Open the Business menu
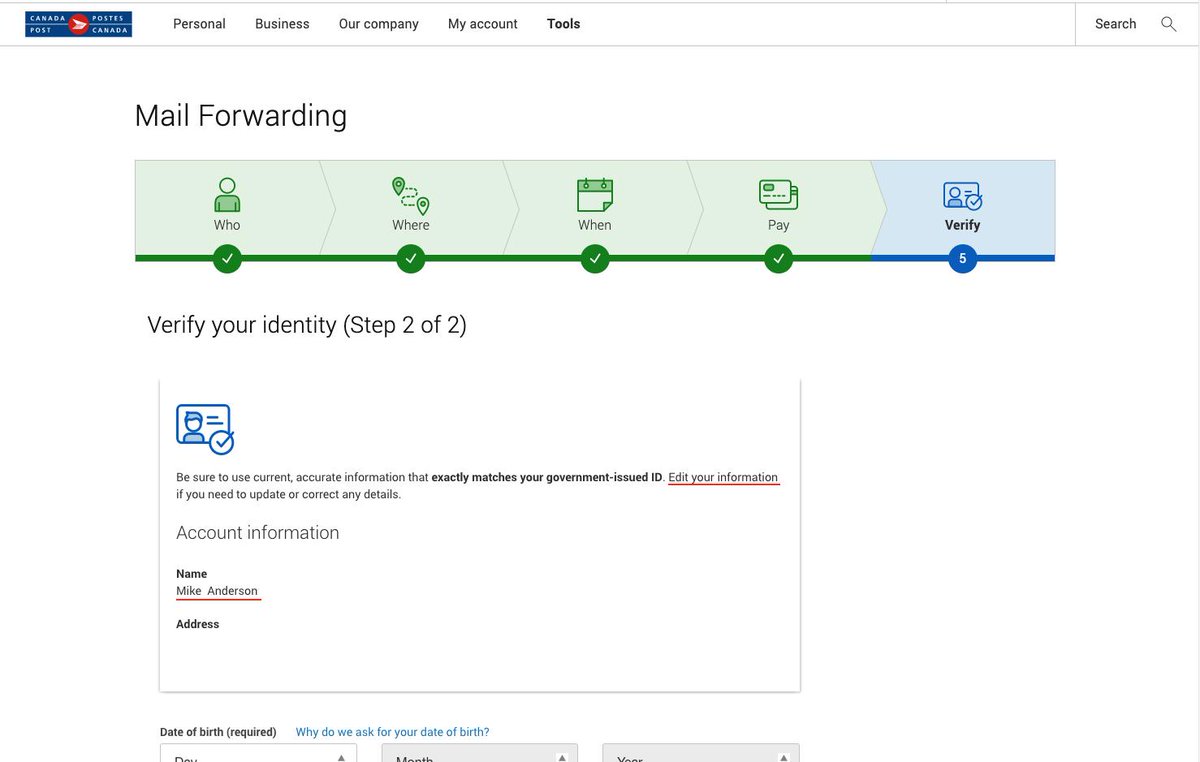This screenshot has width=1200, height=762. pyautogui.click(x=282, y=23)
